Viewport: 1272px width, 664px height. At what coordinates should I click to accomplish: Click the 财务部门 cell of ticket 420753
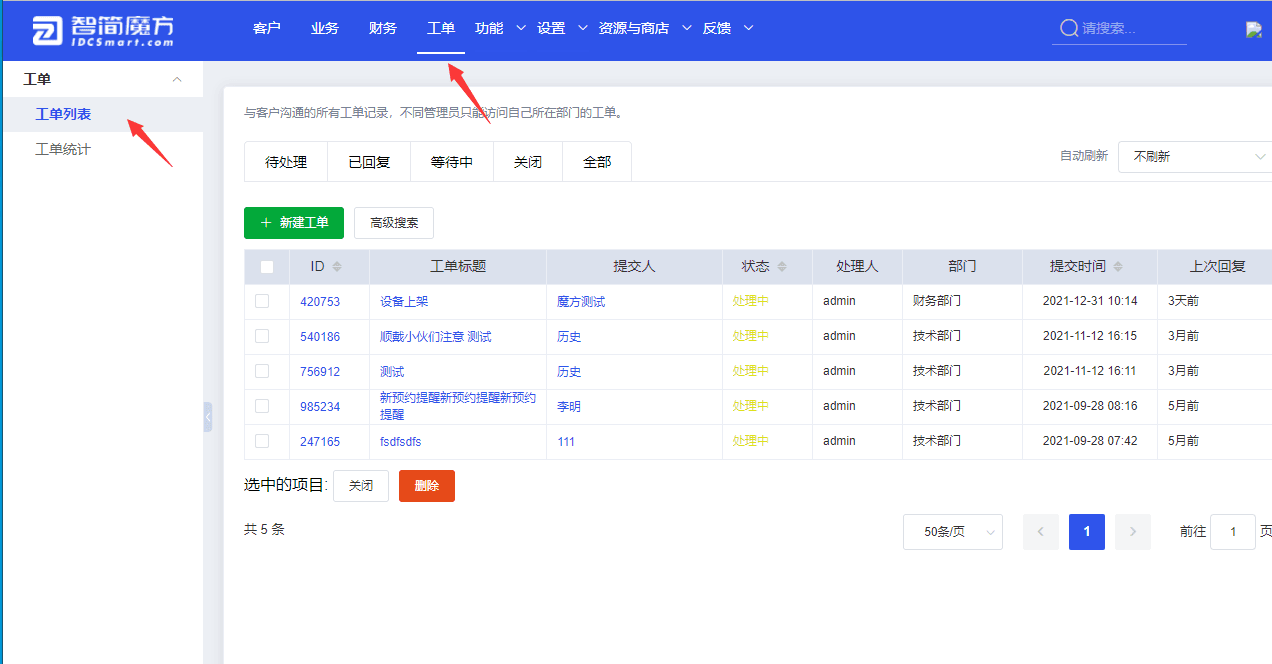coord(937,301)
